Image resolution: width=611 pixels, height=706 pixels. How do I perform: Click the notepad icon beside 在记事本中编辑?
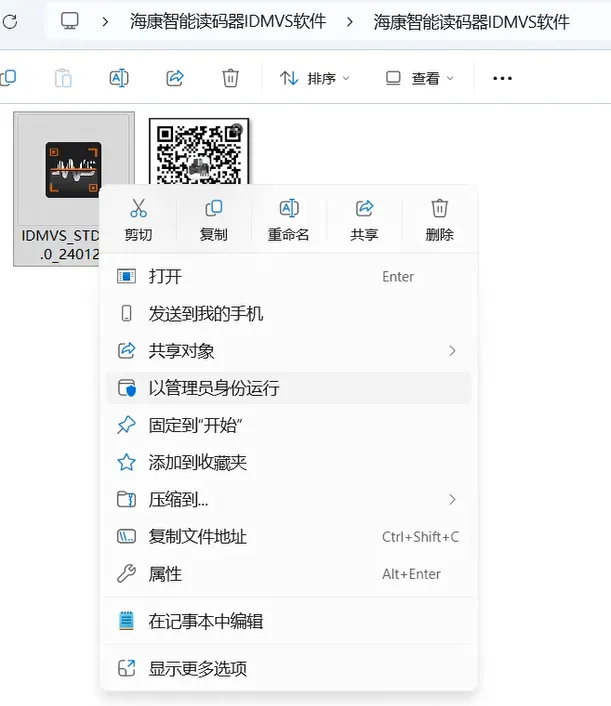coord(127,621)
